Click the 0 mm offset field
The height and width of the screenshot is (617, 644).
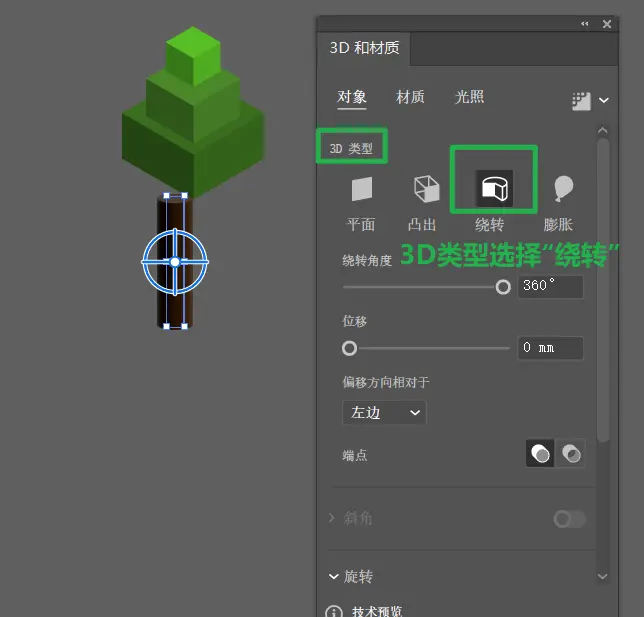[x=550, y=348]
